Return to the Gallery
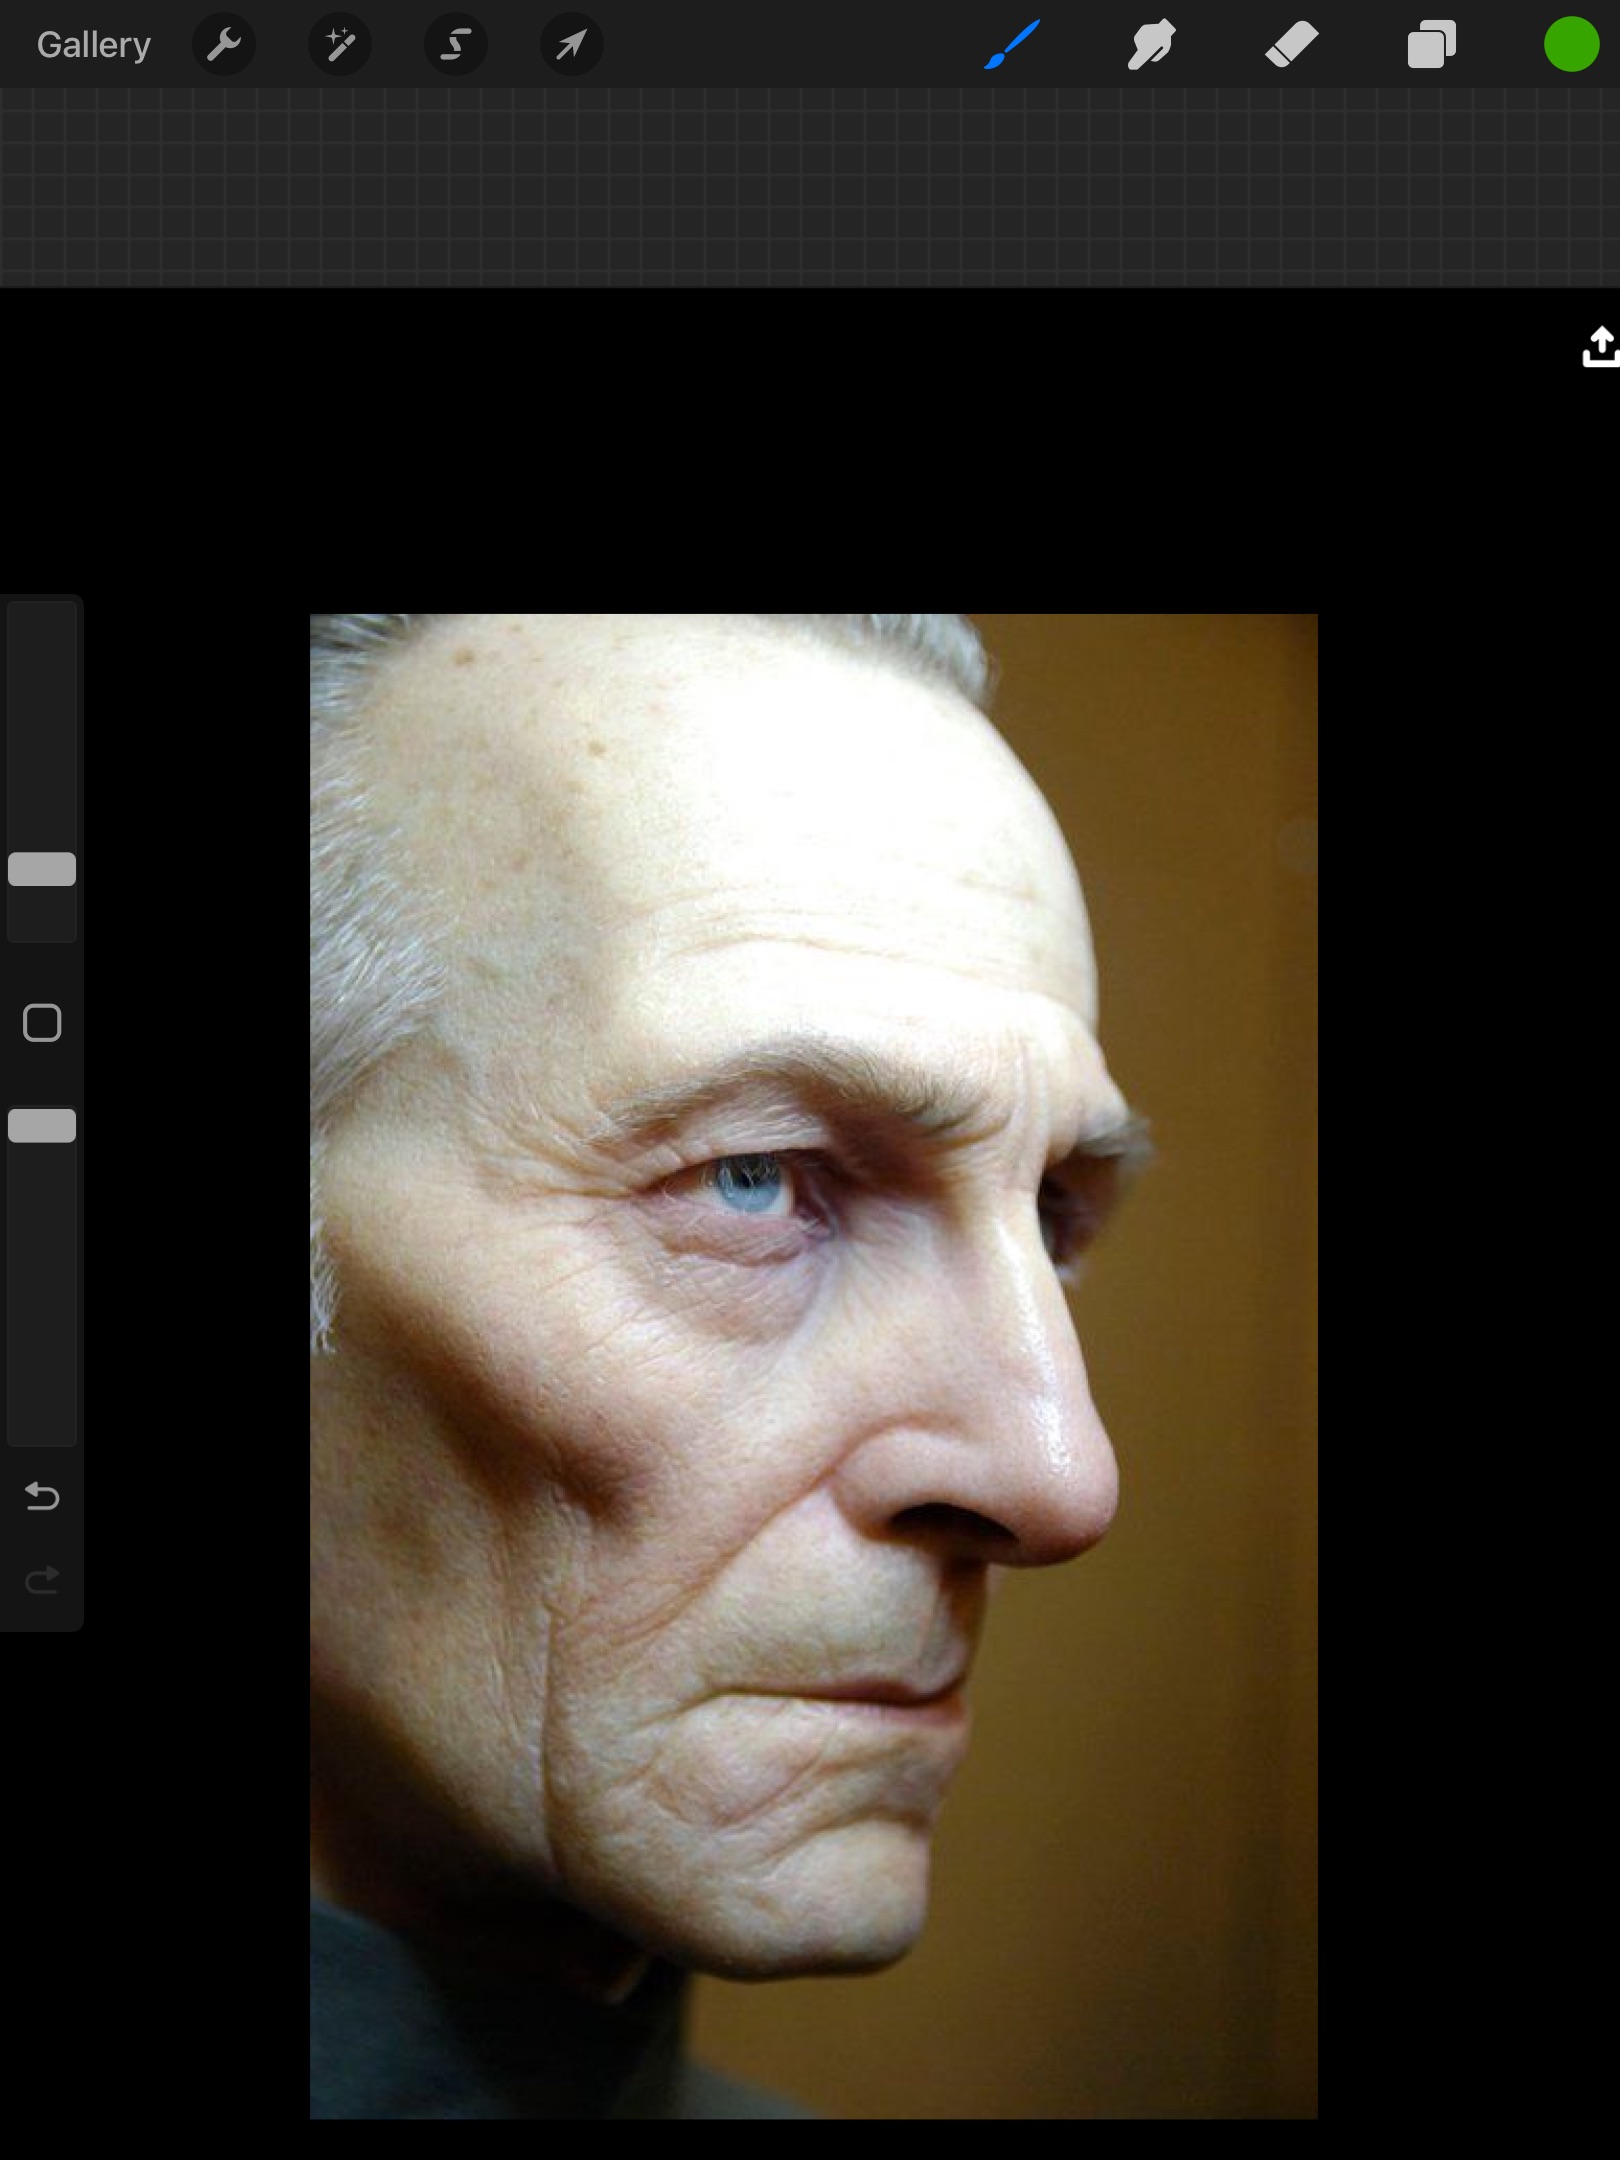Image resolution: width=1620 pixels, height=2160 pixels. 93,45
